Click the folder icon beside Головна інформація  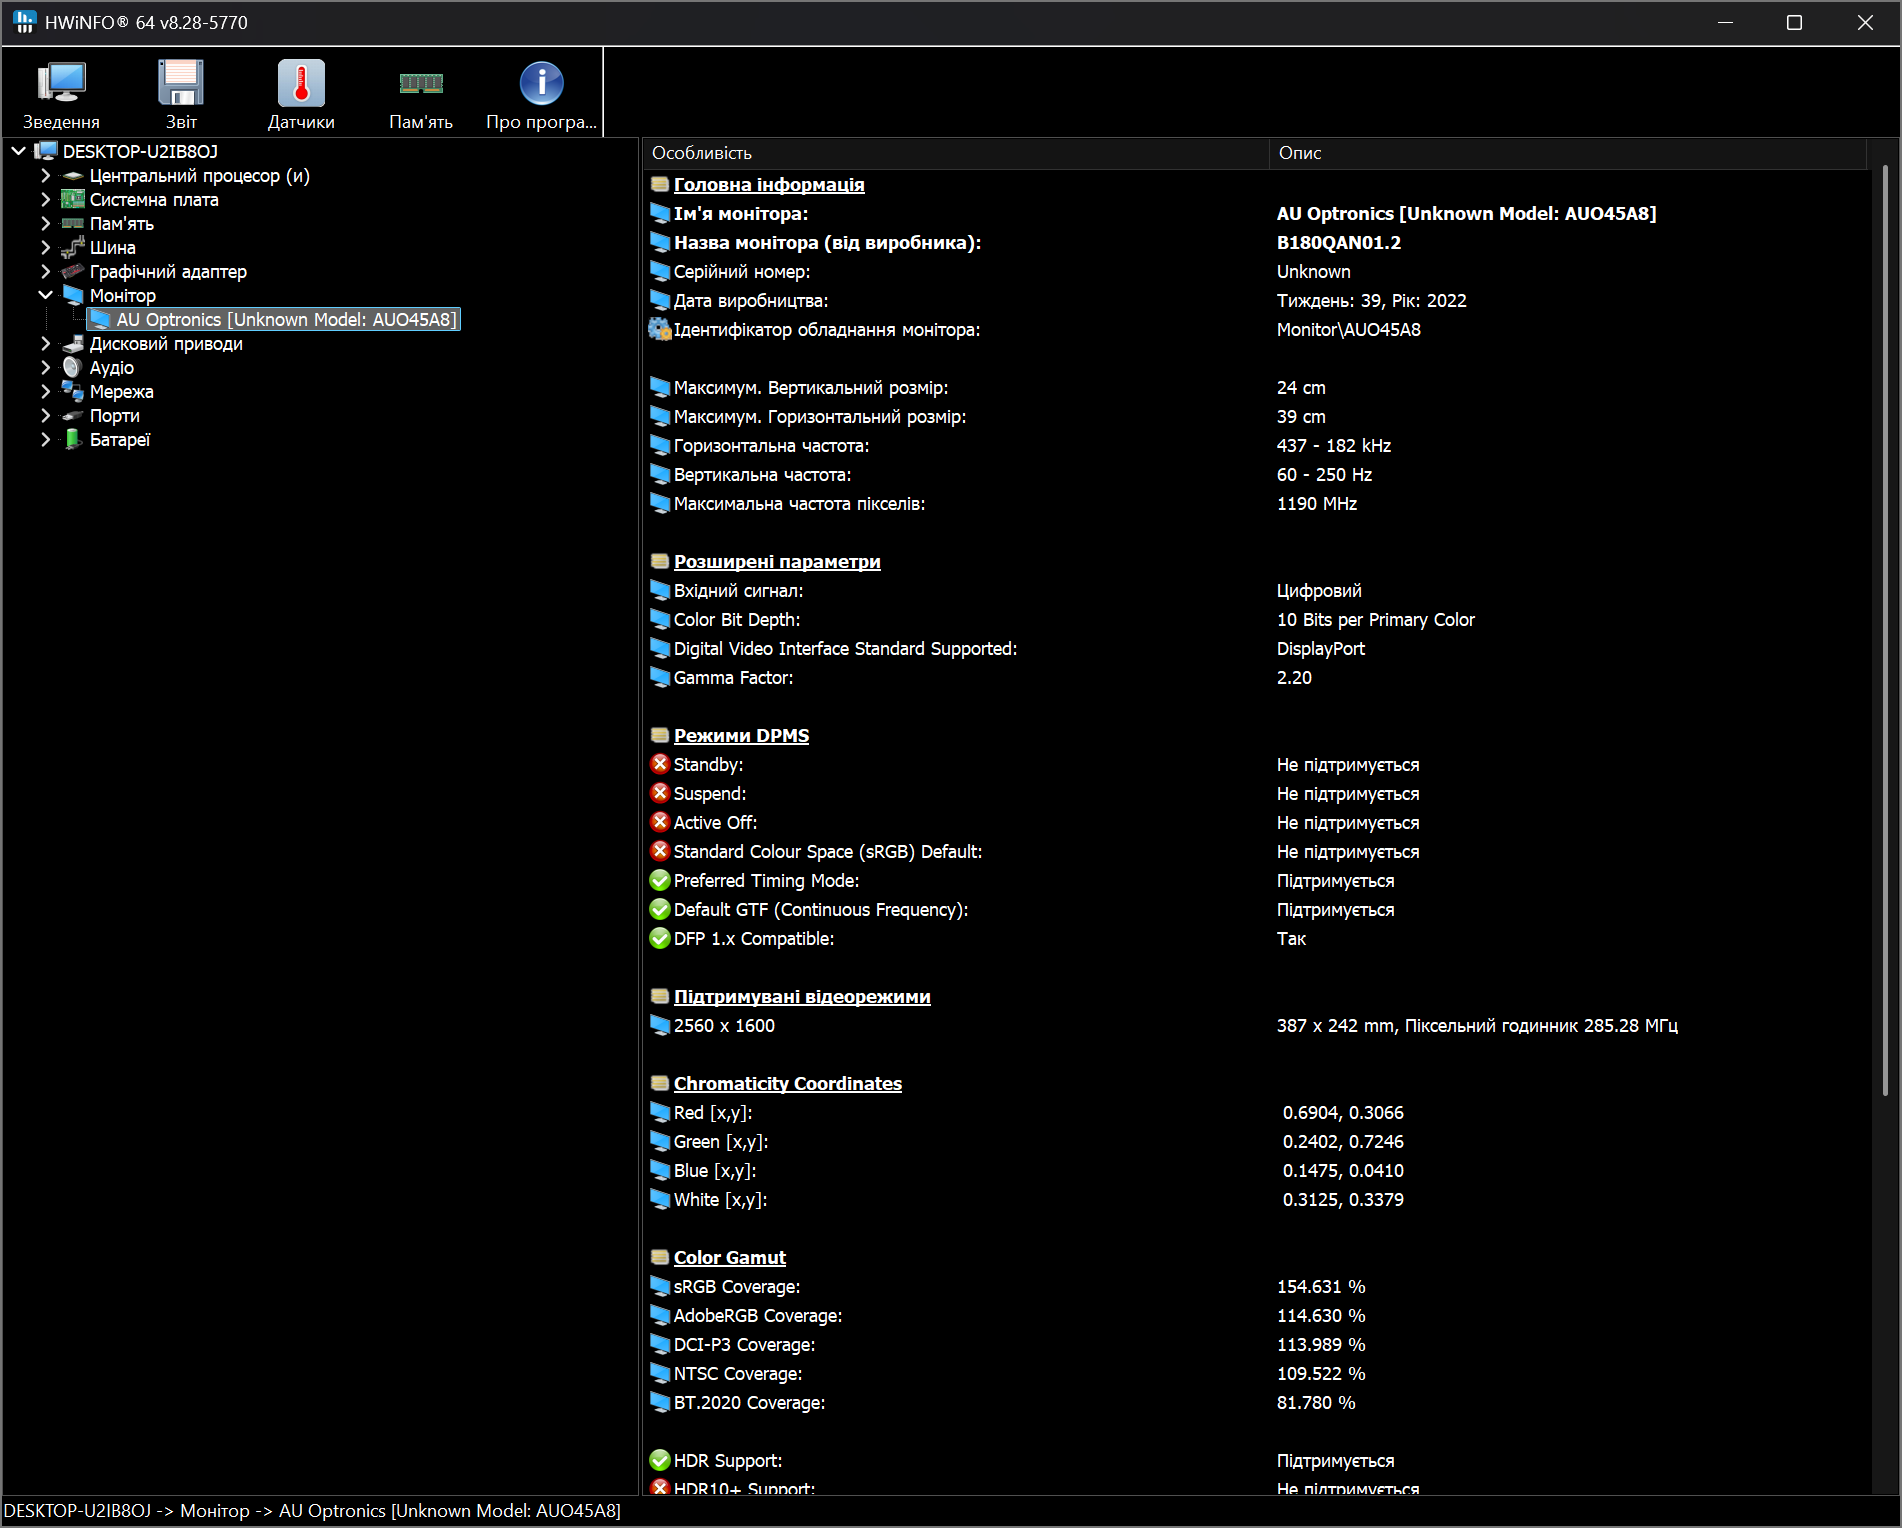click(x=660, y=185)
